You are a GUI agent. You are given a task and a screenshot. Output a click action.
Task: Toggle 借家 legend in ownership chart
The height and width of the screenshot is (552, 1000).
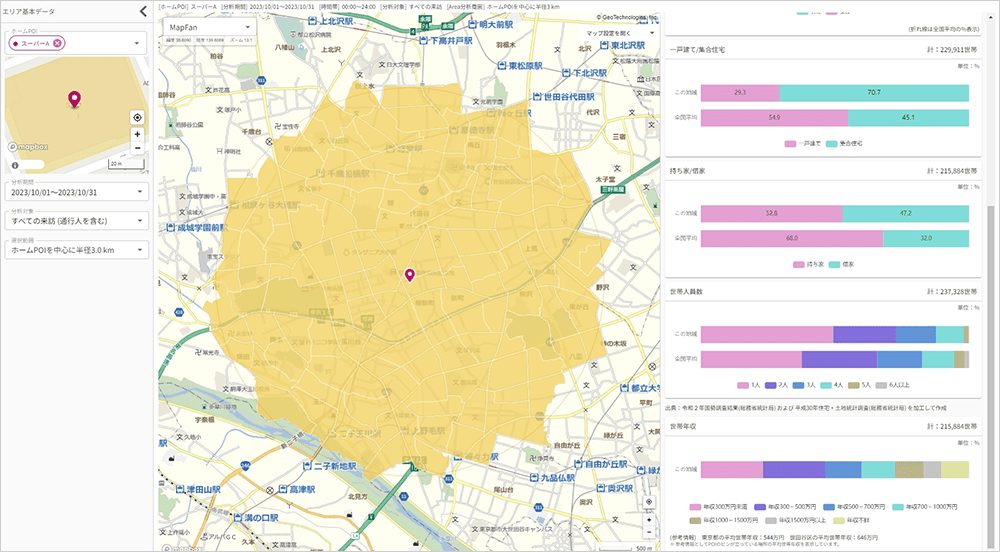[845, 264]
